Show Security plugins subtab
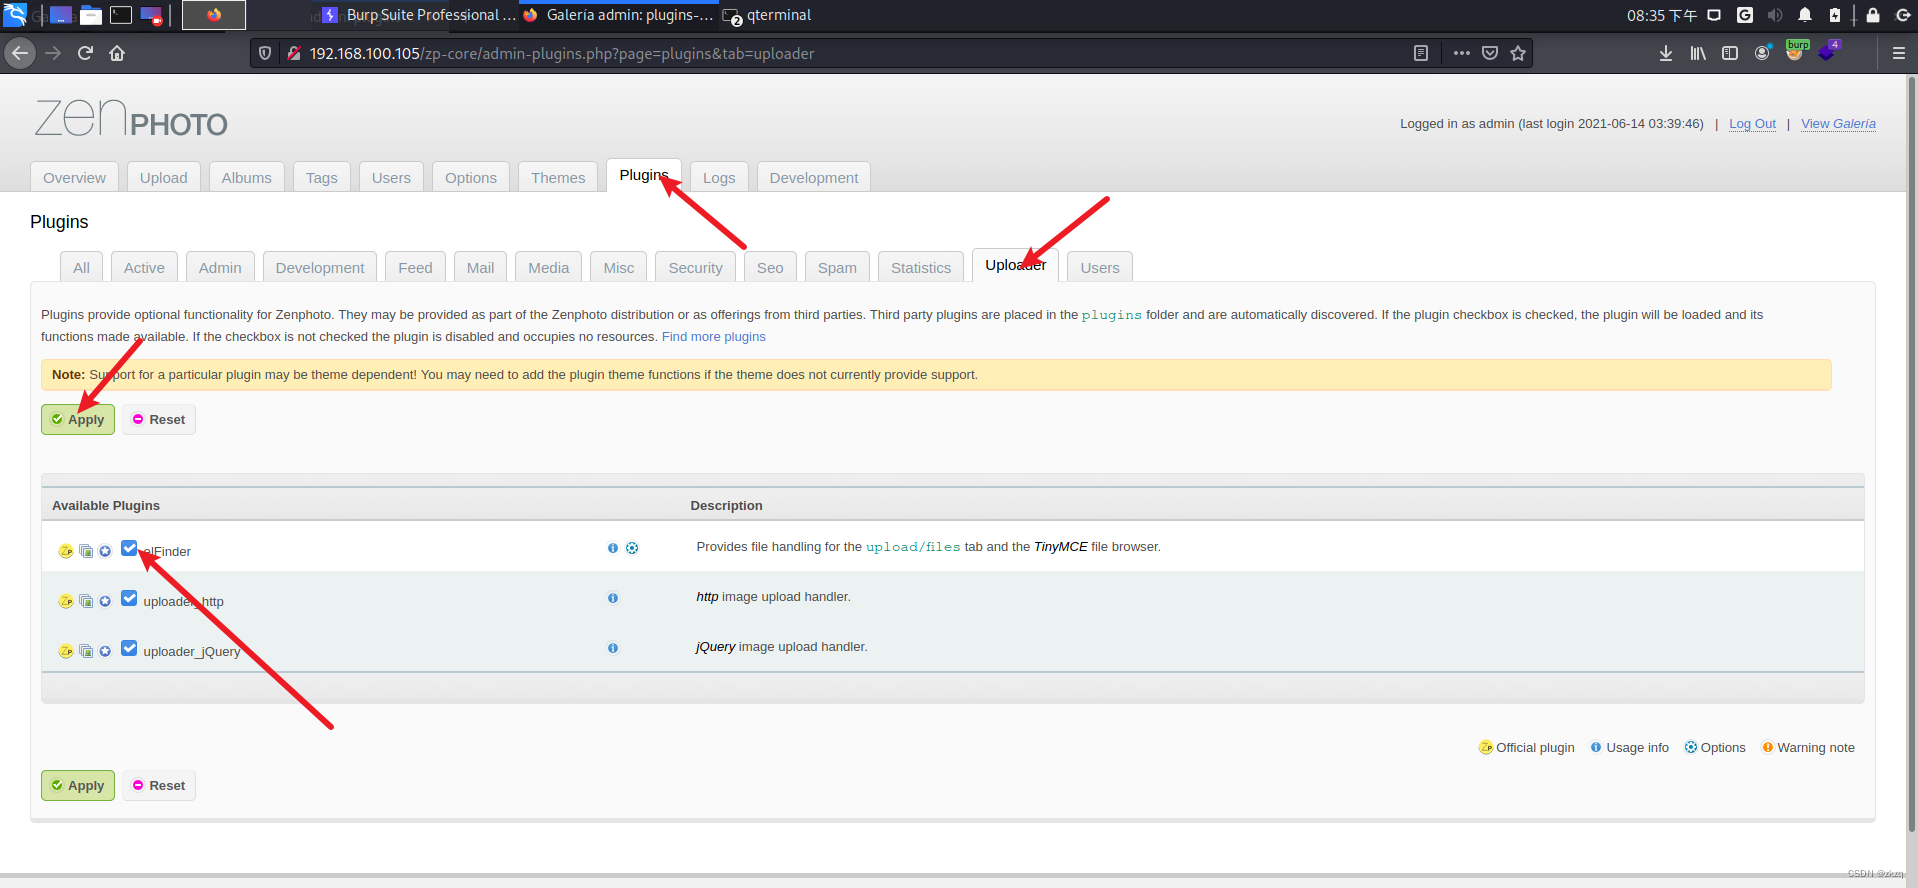 pos(696,267)
